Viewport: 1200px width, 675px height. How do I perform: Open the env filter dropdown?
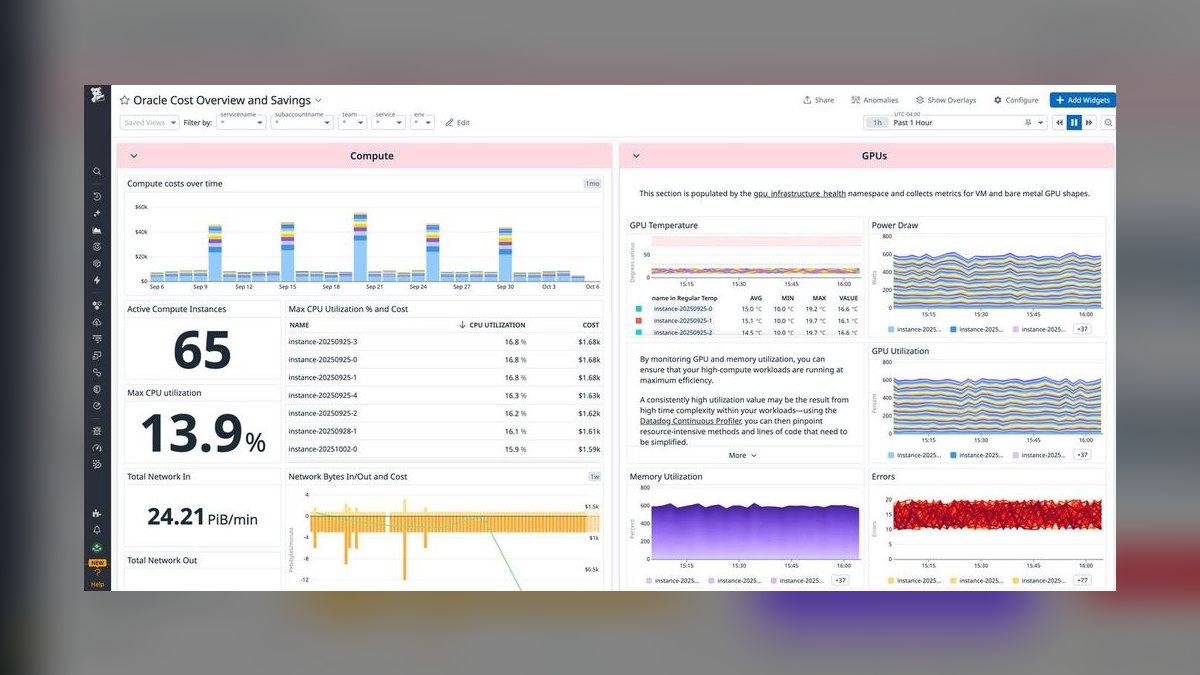[x=424, y=123]
